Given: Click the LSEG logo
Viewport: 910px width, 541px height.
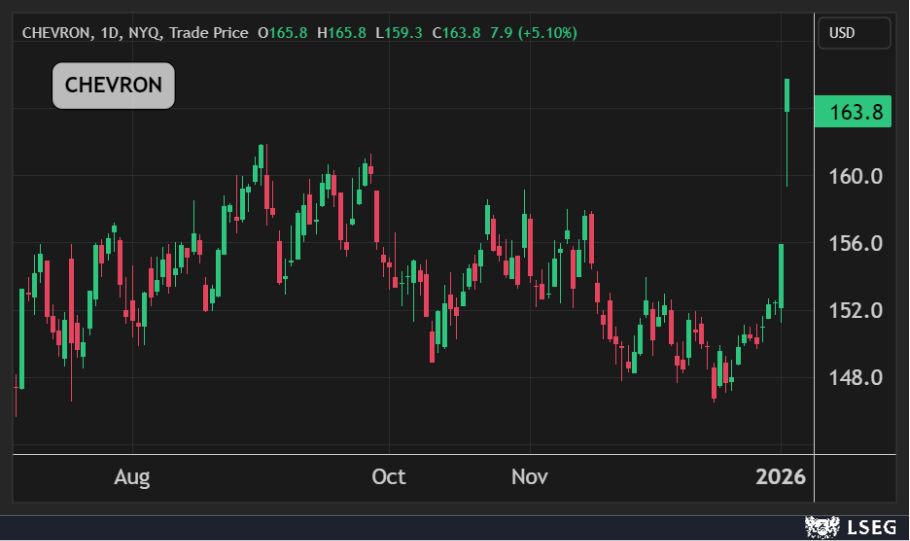Looking at the screenshot, I should 851,527.
